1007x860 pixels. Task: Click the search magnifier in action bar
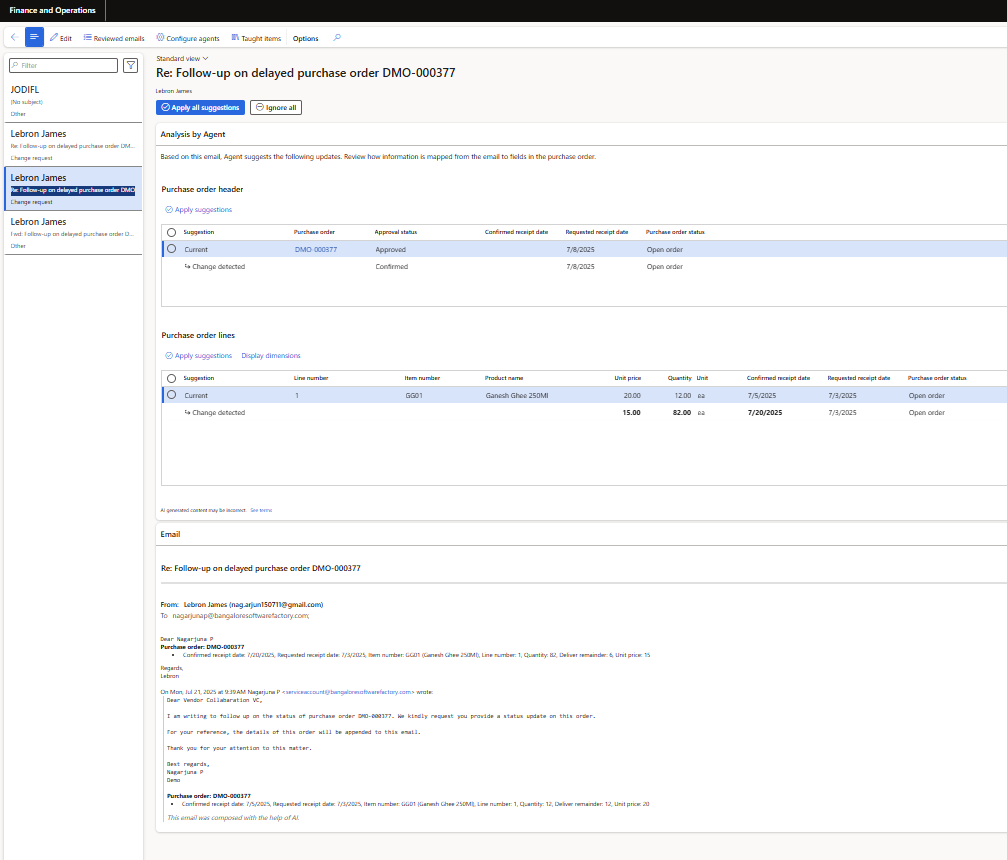tap(337, 38)
